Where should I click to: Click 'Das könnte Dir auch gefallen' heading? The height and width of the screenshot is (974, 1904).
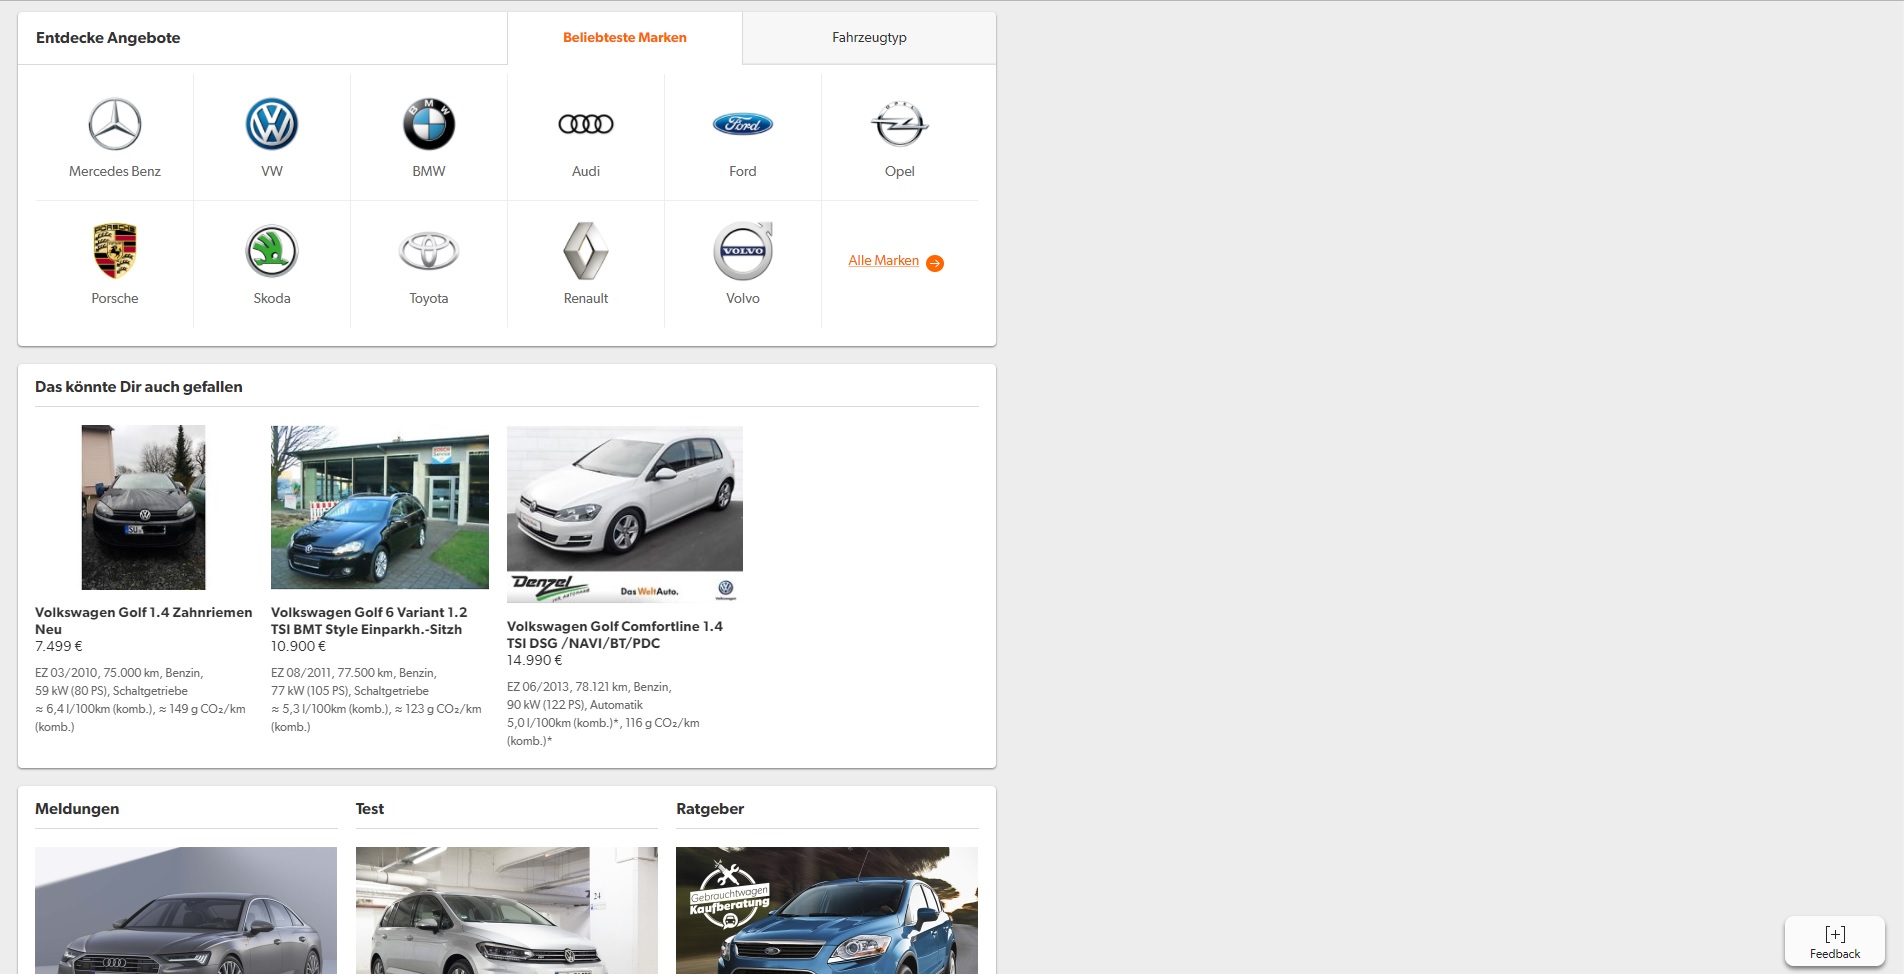click(x=139, y=387)
